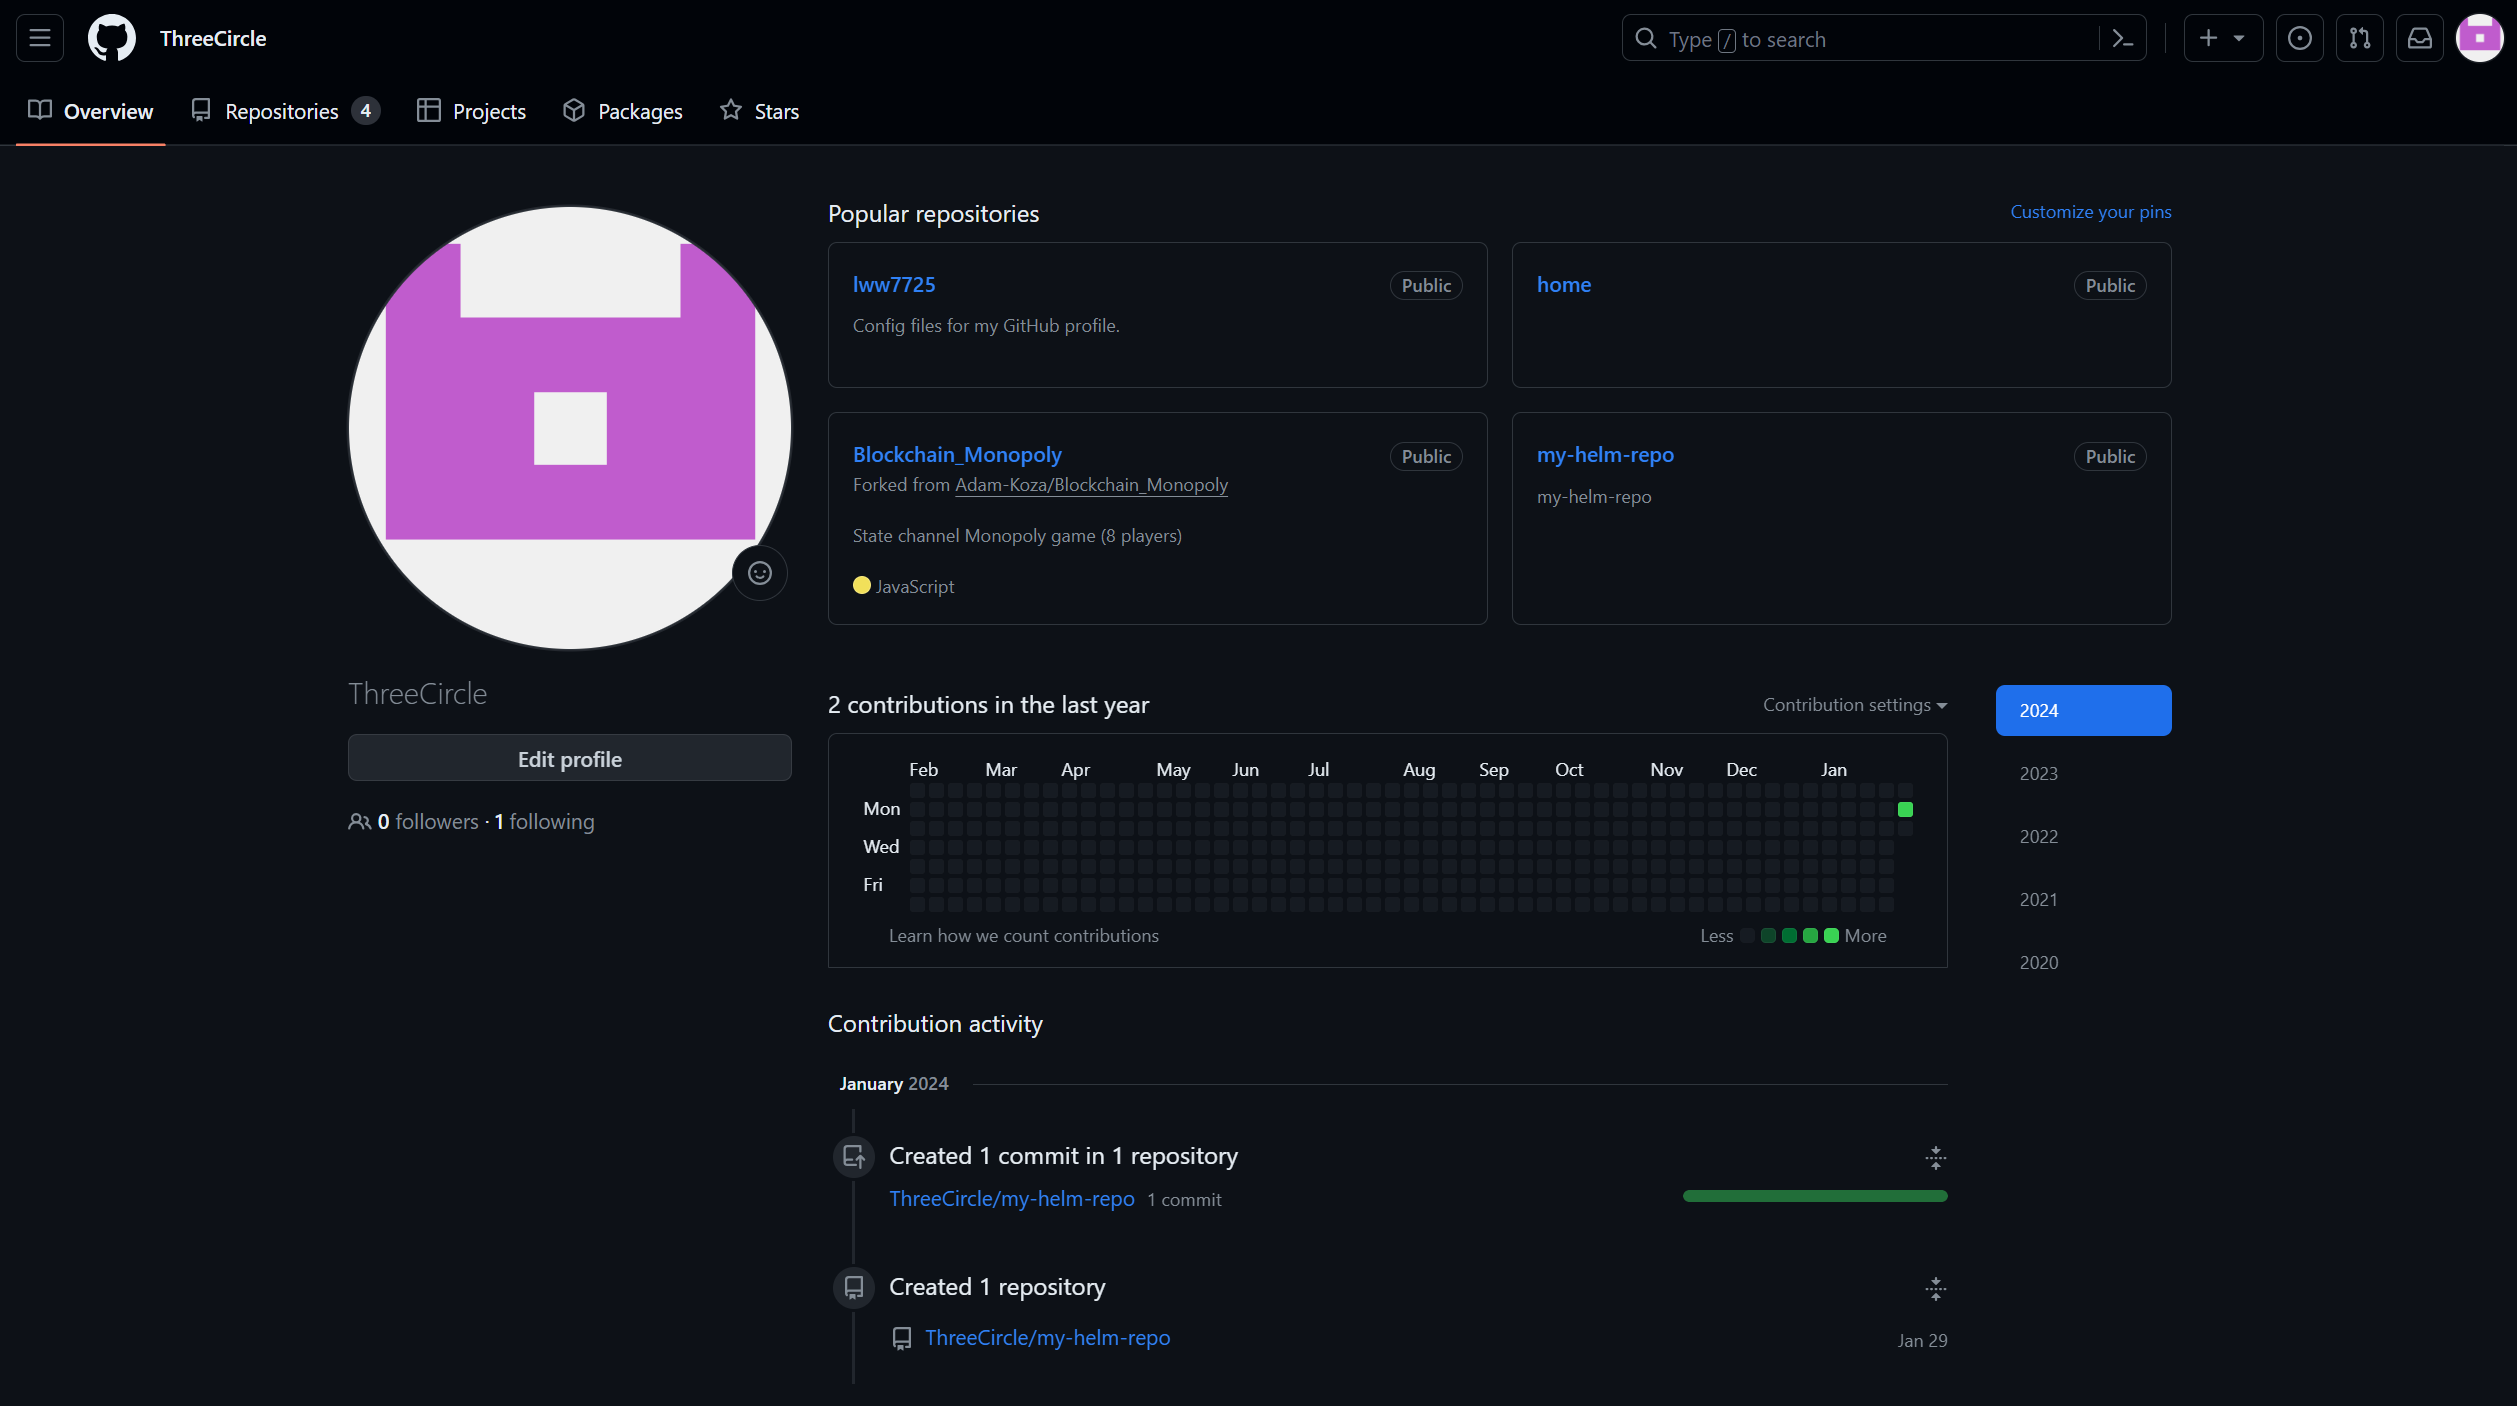
Task: Switch to the Repositories tab
Action: click(284, 111)
